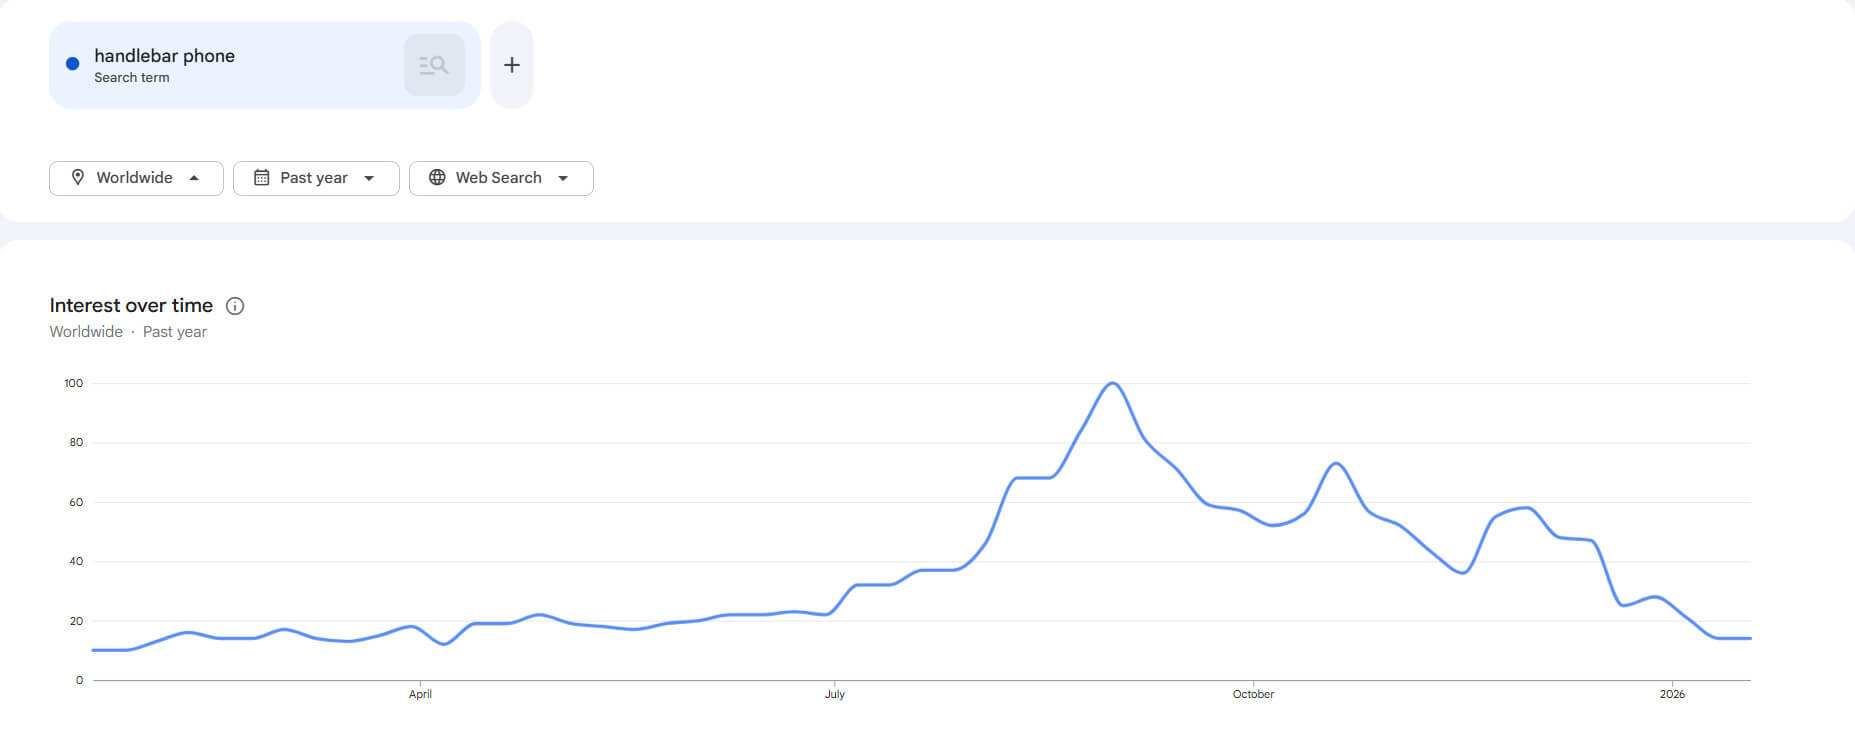Select the Web Search type label
This screenshot has height=733, width=1855.
pyautogui.click(x=498, y=177)
